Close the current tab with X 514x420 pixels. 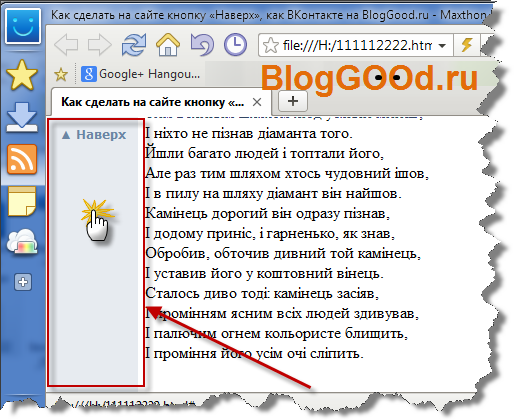[x=257, y=102]
